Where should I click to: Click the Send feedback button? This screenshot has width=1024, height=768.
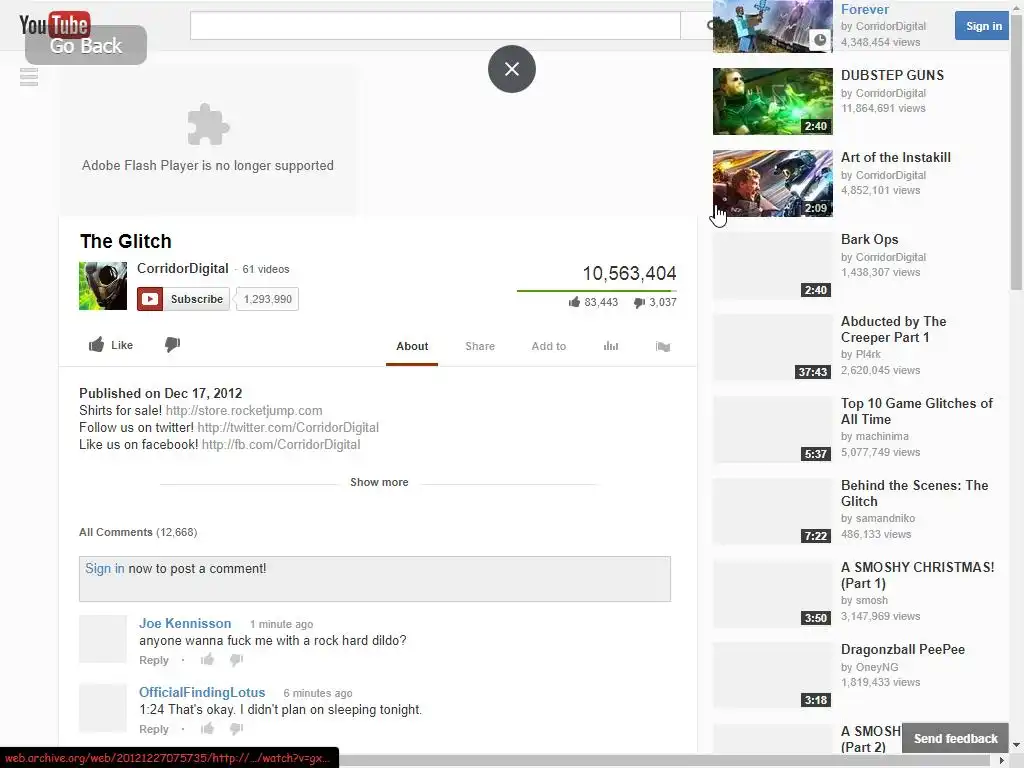(955, 739)
